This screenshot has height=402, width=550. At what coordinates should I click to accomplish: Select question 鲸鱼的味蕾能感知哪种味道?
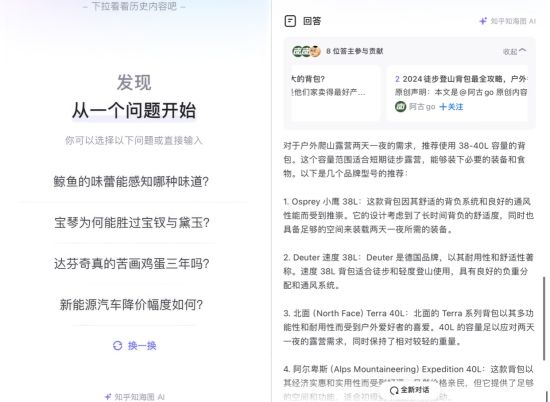(131, 181)
